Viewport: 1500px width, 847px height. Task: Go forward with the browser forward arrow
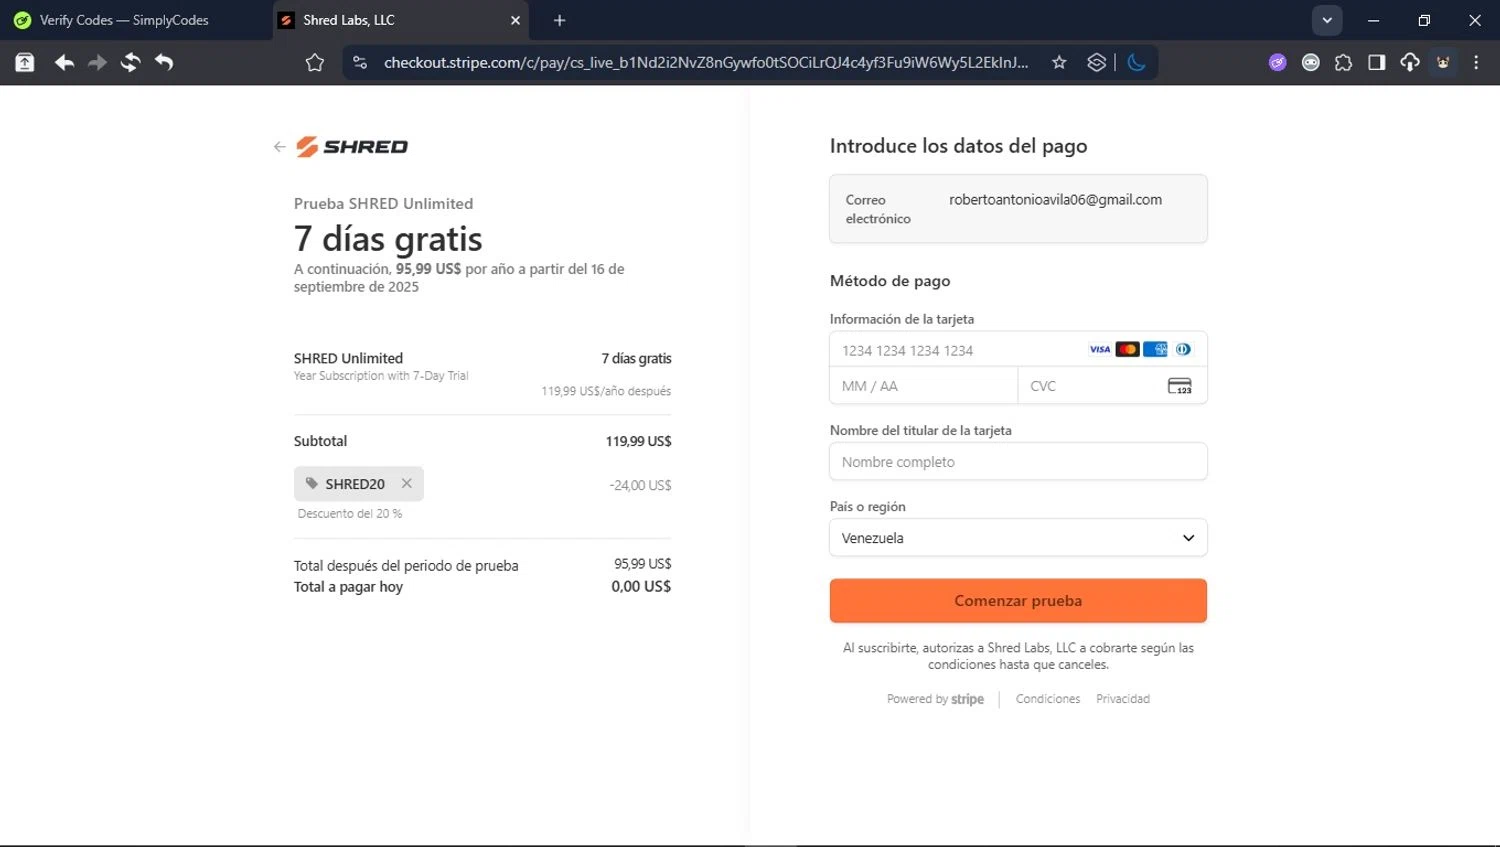(x=97, y=62)
